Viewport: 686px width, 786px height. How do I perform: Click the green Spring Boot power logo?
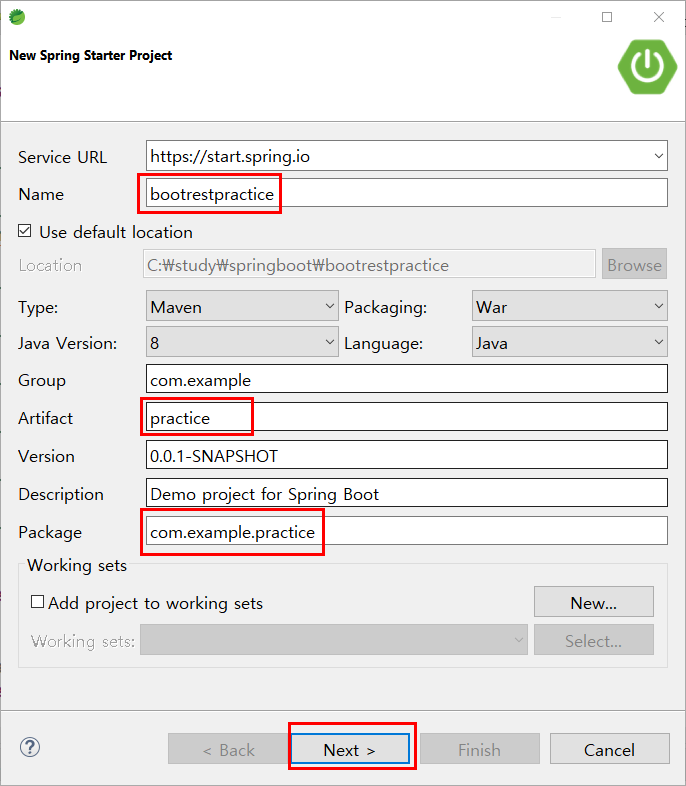tap(647, 67)
